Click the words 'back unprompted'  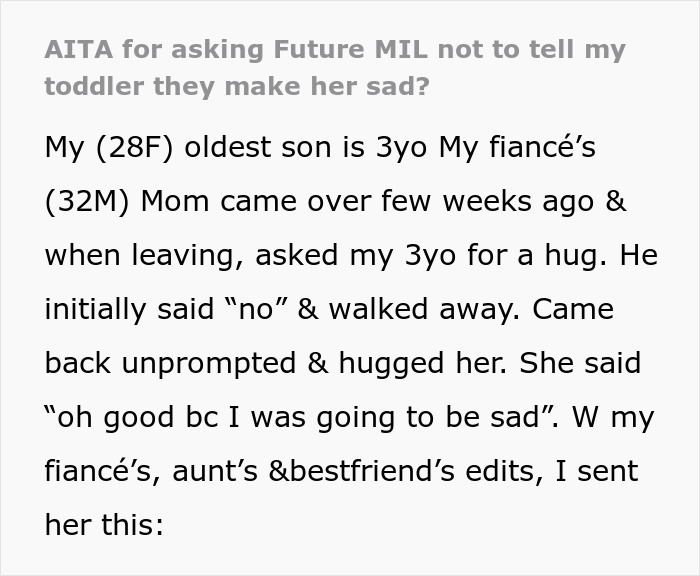170,363
